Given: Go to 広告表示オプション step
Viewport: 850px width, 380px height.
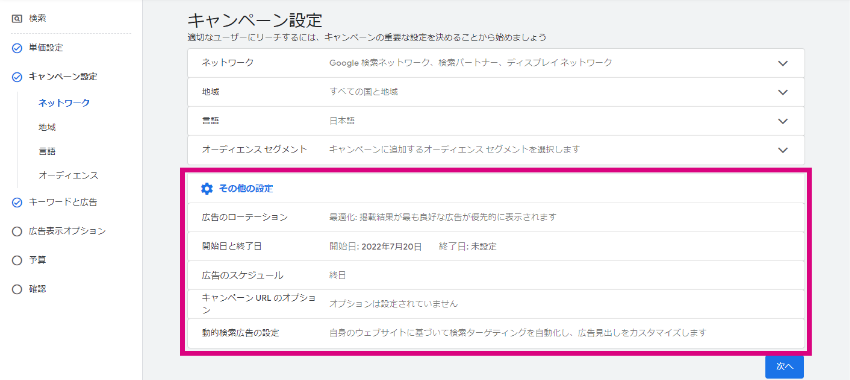Looking at the screenshot, I should (x=67, y=231).
